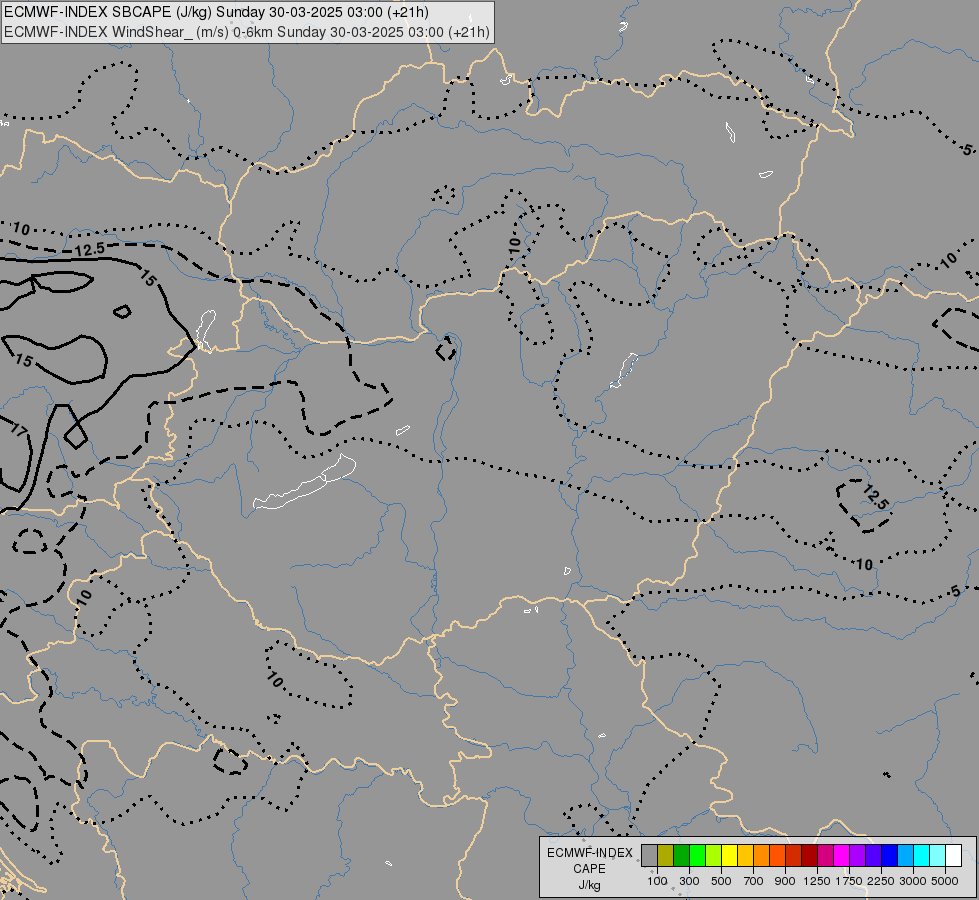Select the gray CAPE legend swatch
Image resolution: width=979 pixels, height=900 pixels.
649,855
